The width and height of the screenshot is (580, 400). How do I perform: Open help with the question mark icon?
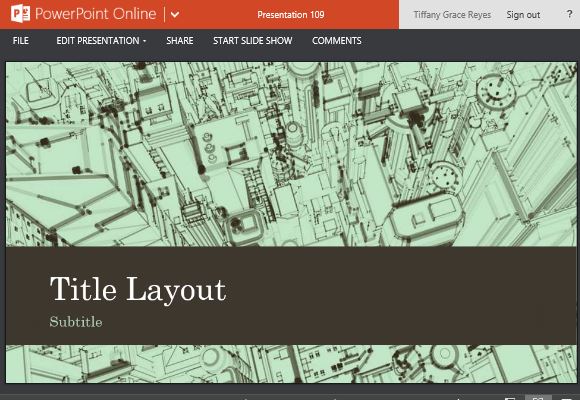(569, 14)
